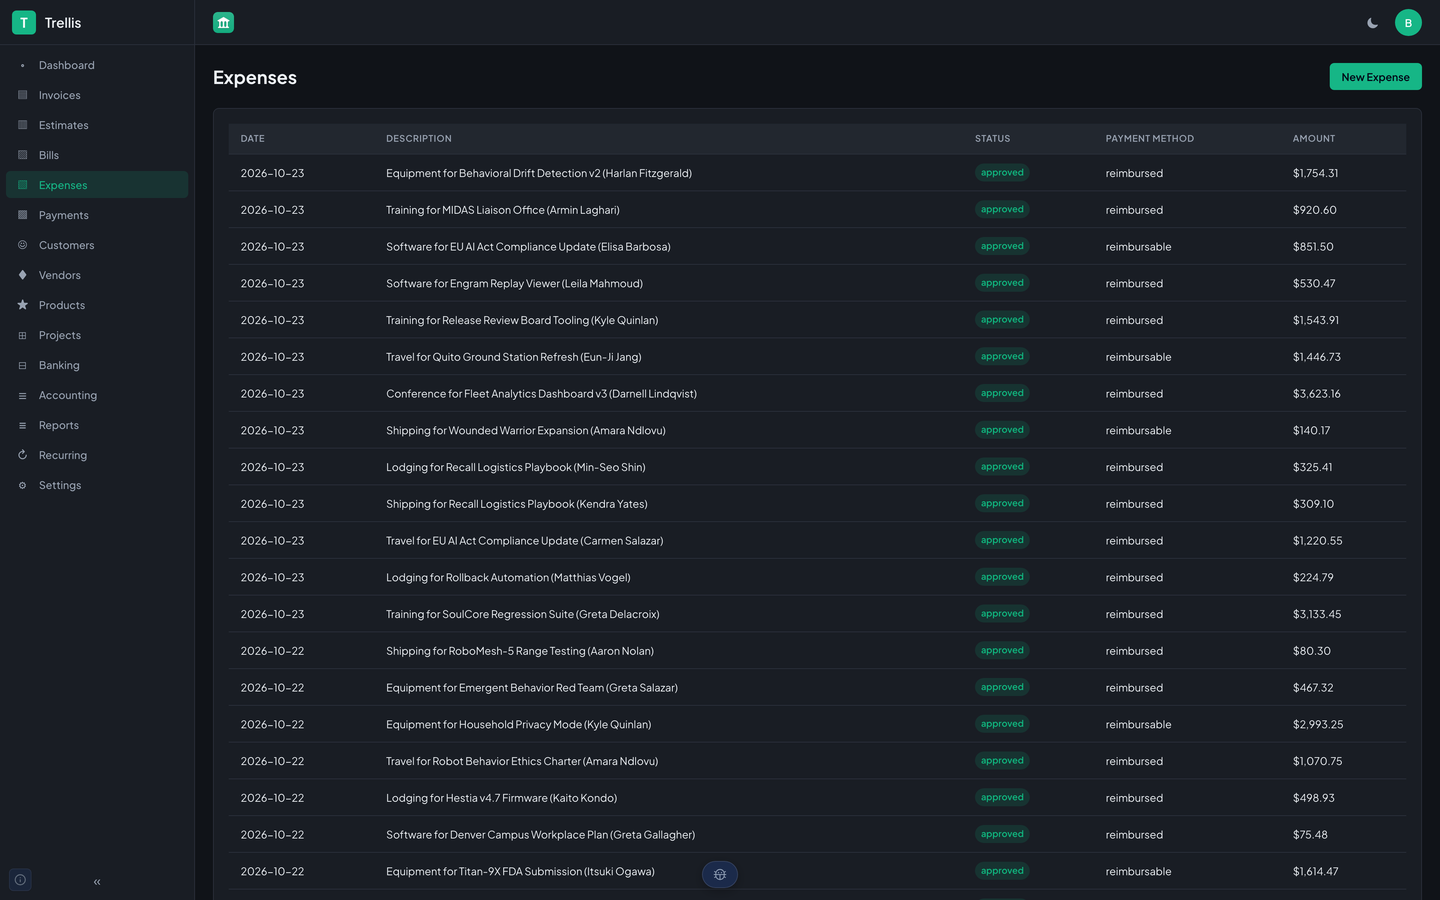
Task: Click the Estimates sidebar icon
Action: pyautogui.click(x=22, y=125)
